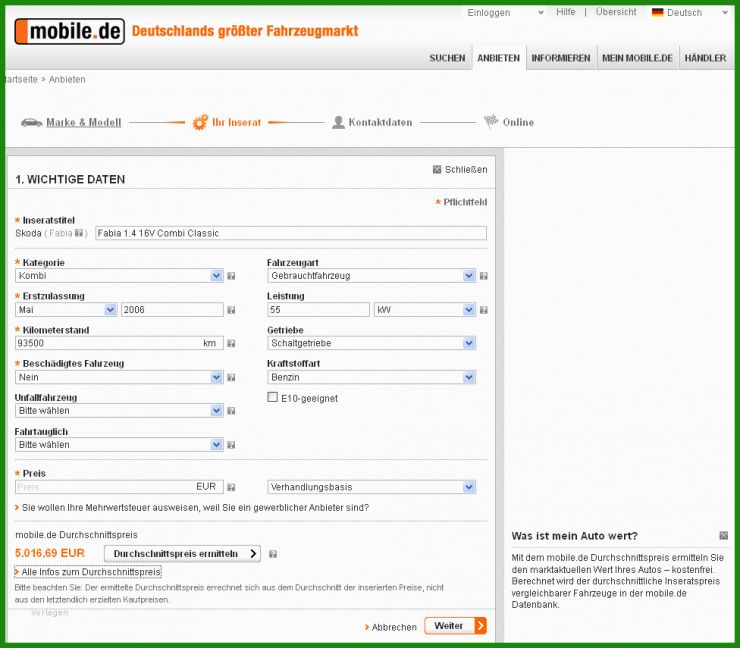Viewport: 740px width, 648px height.
Task: Click the edit icon next to Fabia model
Action: point(79,233)
